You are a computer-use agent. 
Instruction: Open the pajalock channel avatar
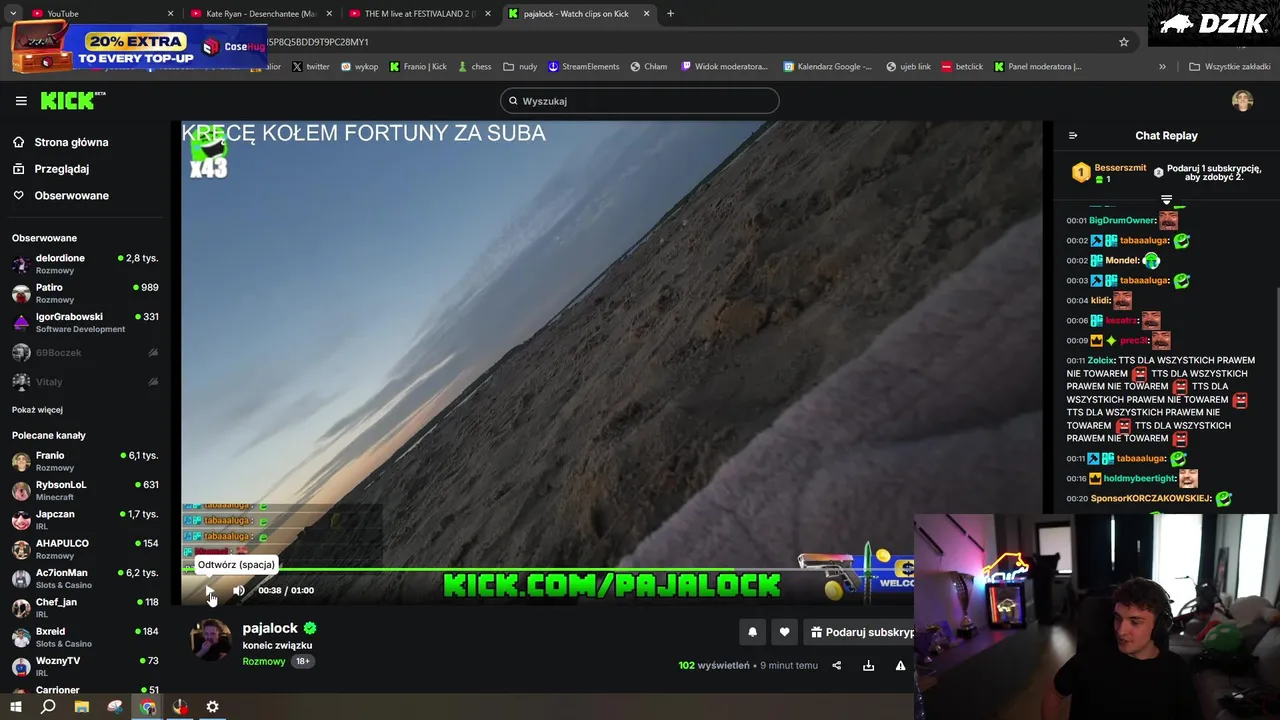pos(211,640)
